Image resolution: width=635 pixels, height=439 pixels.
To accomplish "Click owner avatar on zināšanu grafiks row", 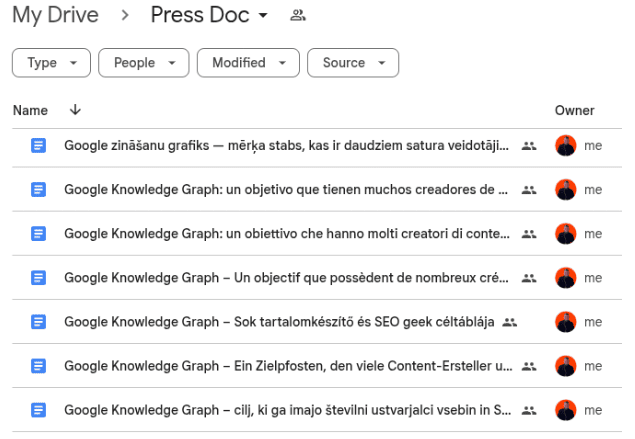I will (566, 145).
